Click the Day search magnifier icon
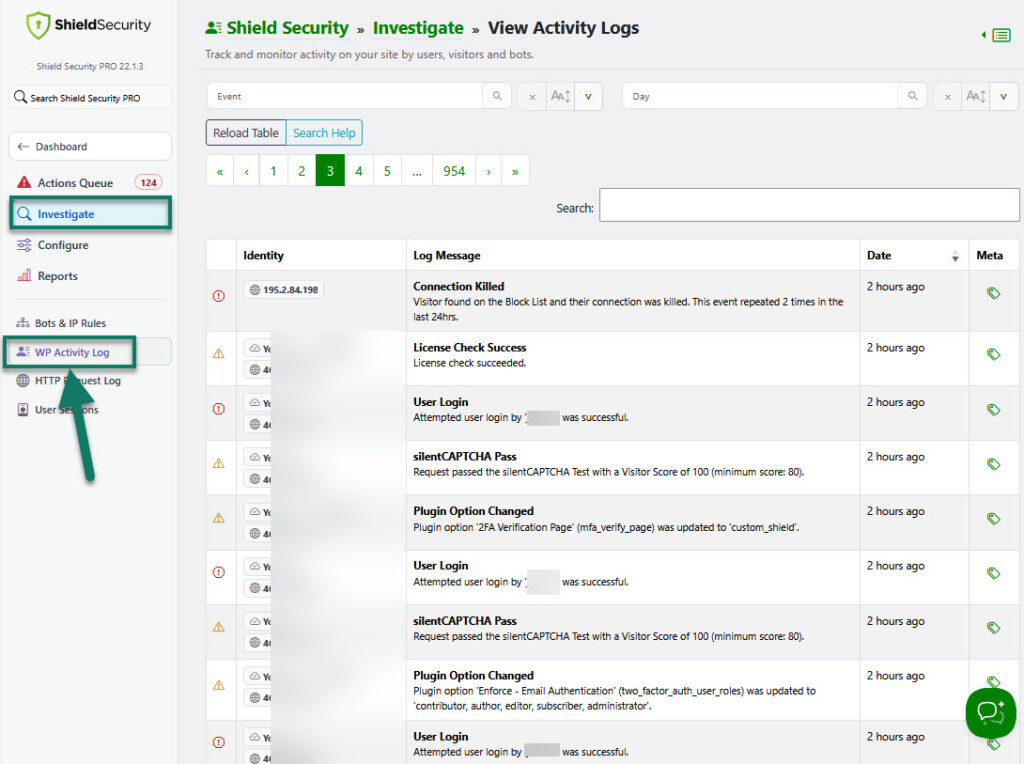Viewport: 1024px width, 764px height. click(x=912, y=96)
